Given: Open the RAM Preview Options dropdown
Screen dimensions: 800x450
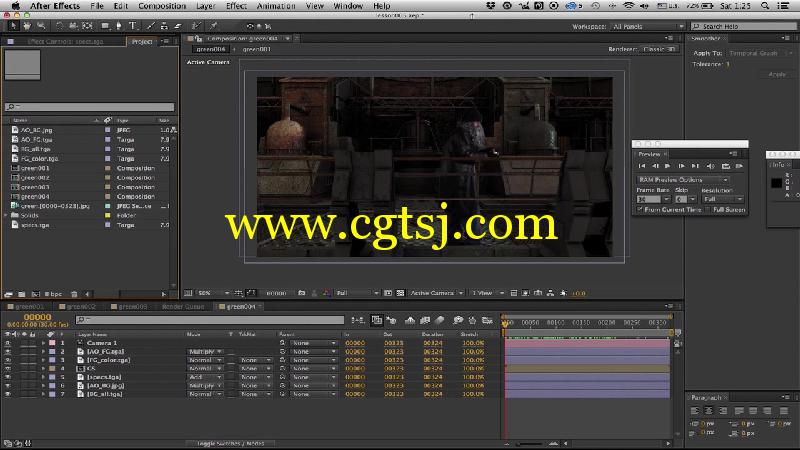Looking at the screenshot, I should pos(683,180).
